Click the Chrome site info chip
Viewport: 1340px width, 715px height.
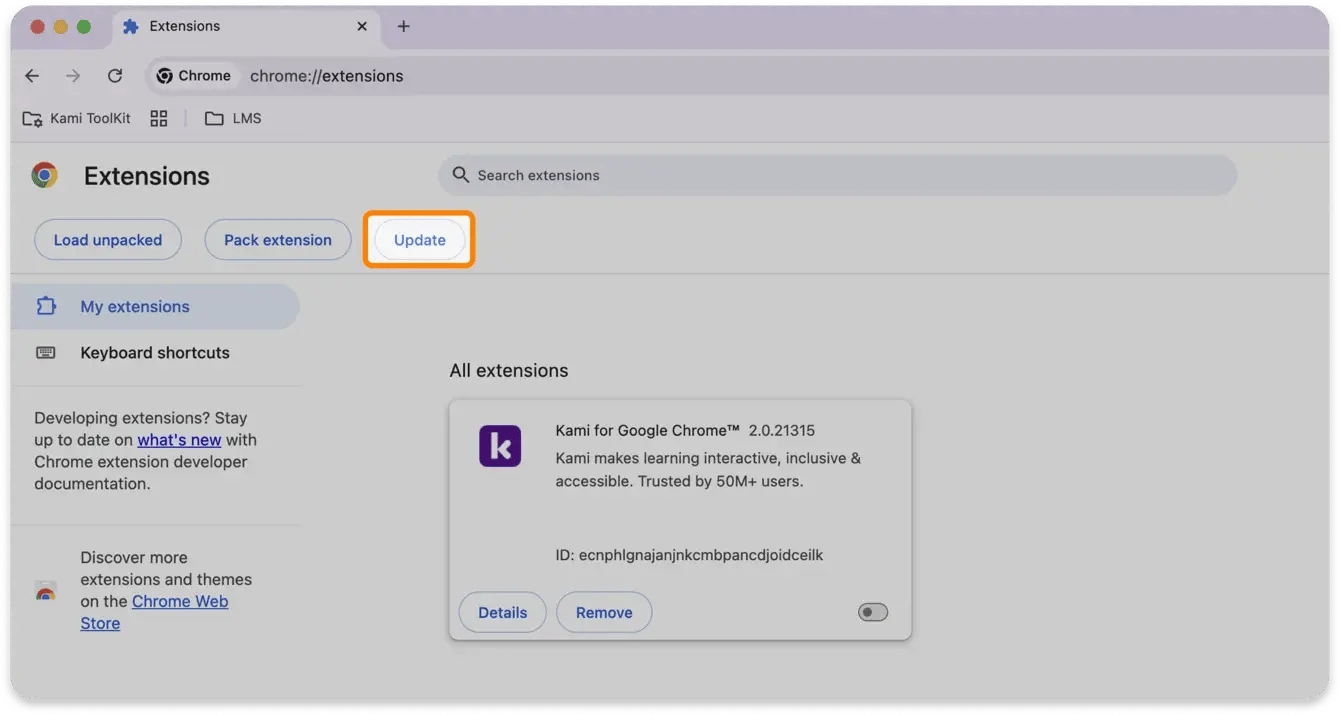[x=194, y=76]
